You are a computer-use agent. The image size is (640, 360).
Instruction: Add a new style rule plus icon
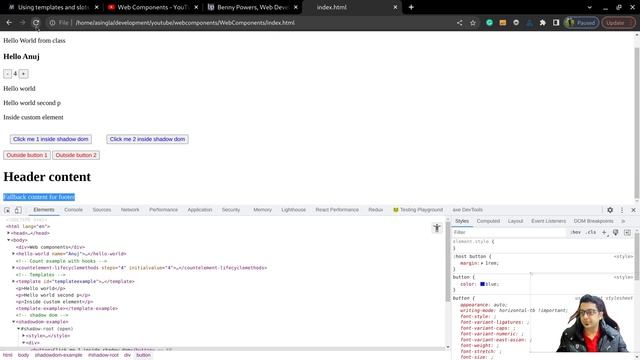pyautogui.click(x=604, y=232)
